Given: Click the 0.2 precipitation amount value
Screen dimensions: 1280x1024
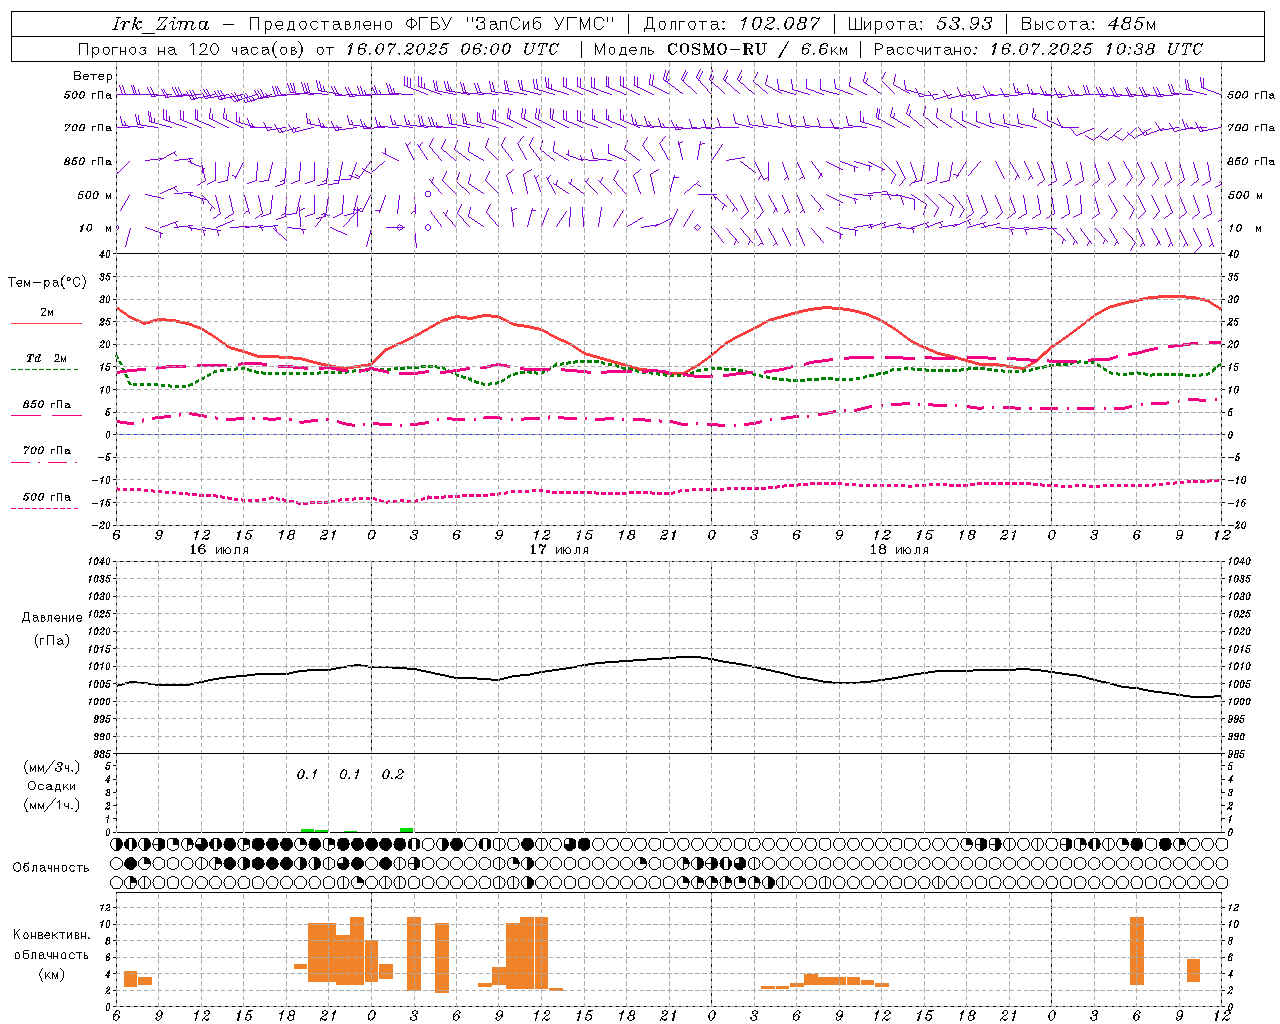Looking at the screenshot, I should (x=393, y=775).
